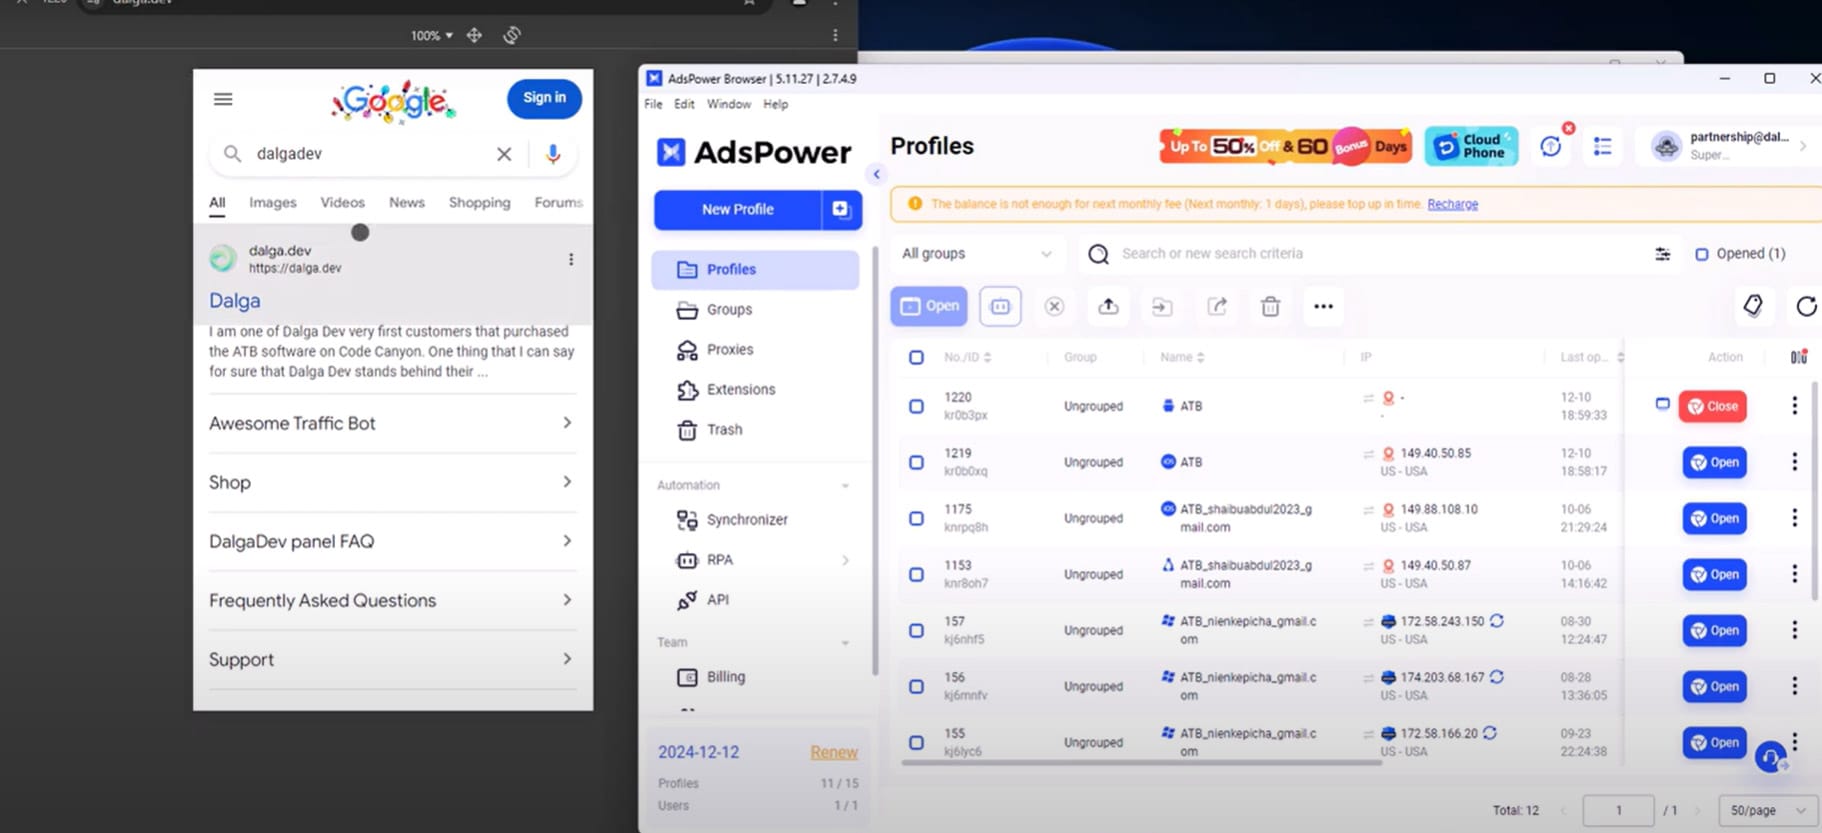
Task: Click the rotate device icon in browser toolbar
Action: coord(512,35)
